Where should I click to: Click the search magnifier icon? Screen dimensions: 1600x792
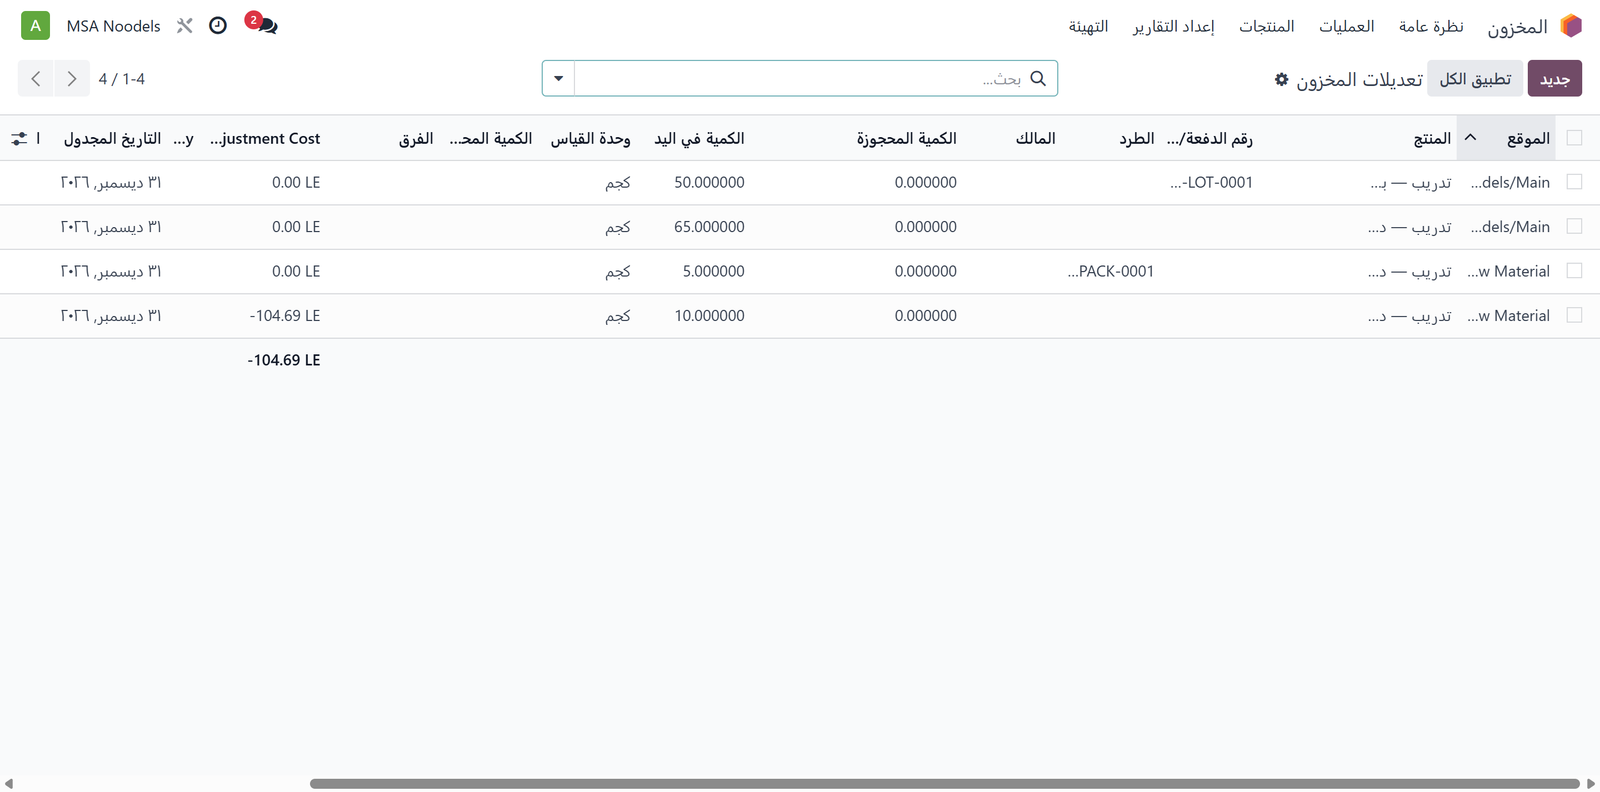pos(1038,78)
